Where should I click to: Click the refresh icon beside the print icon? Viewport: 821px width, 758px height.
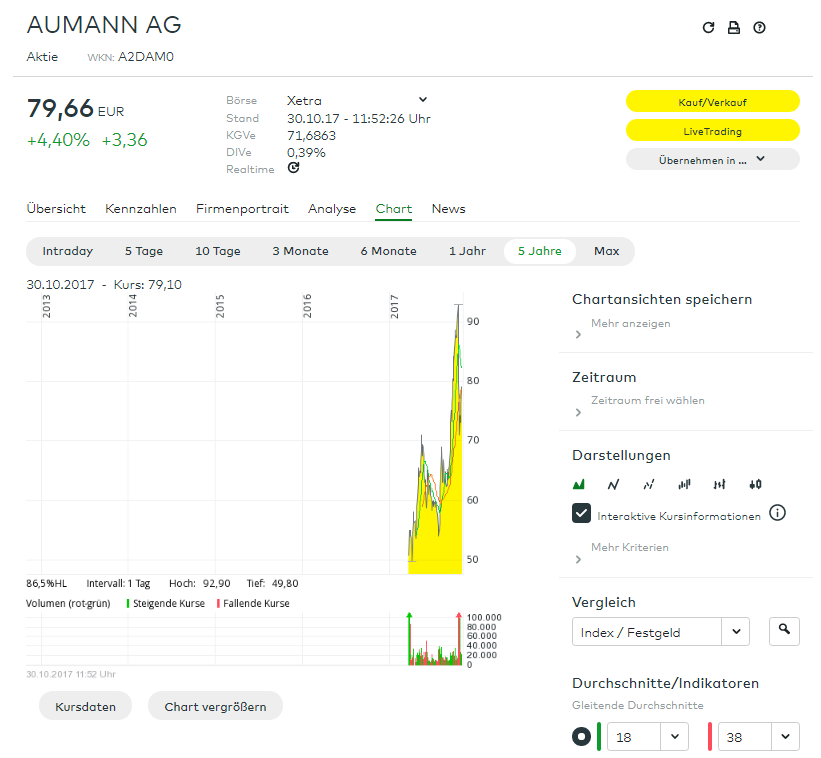pos(708,28)
